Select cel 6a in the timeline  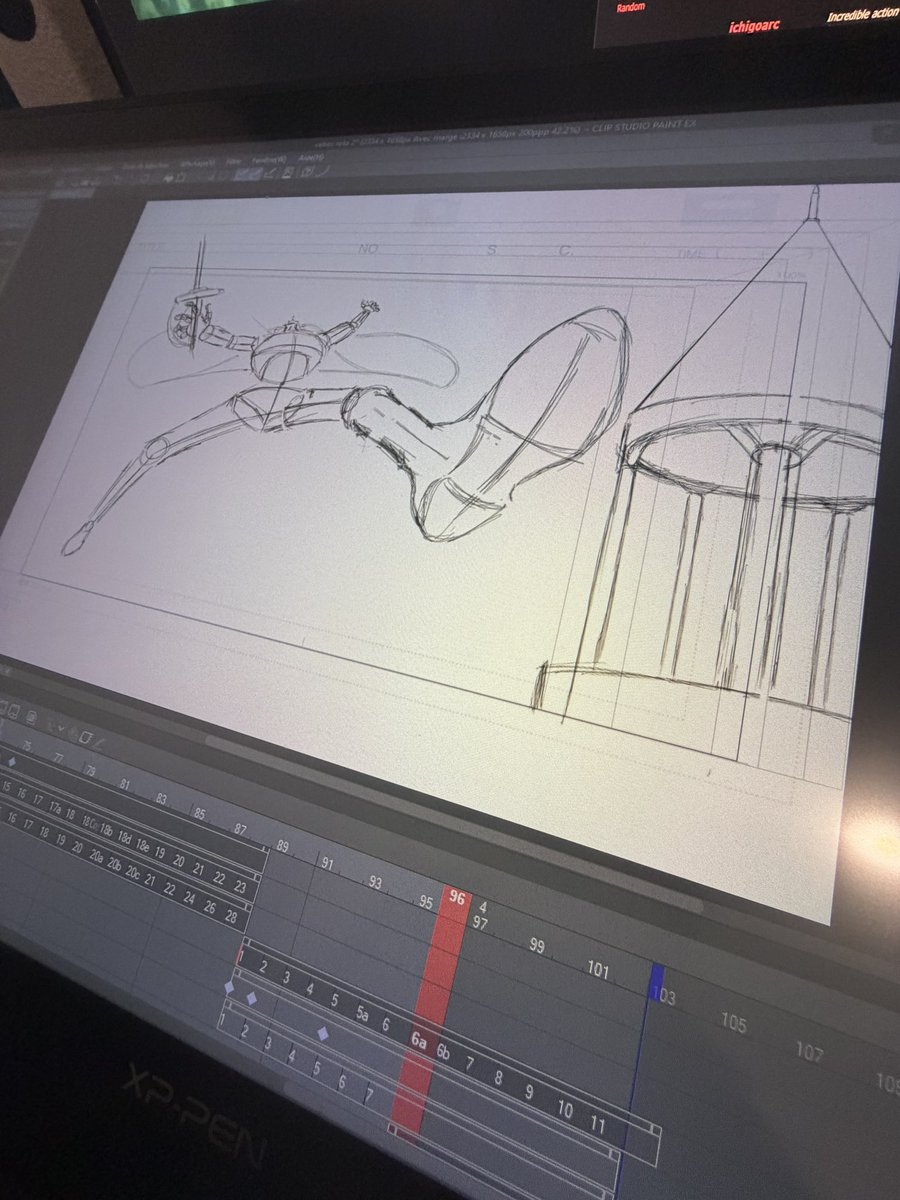tap(419, 1040)
